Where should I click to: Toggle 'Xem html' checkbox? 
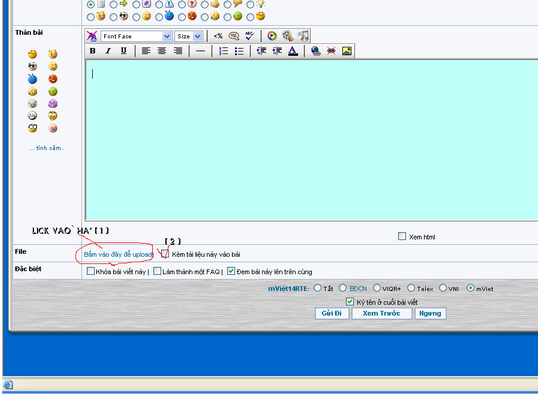coord(402,236)
